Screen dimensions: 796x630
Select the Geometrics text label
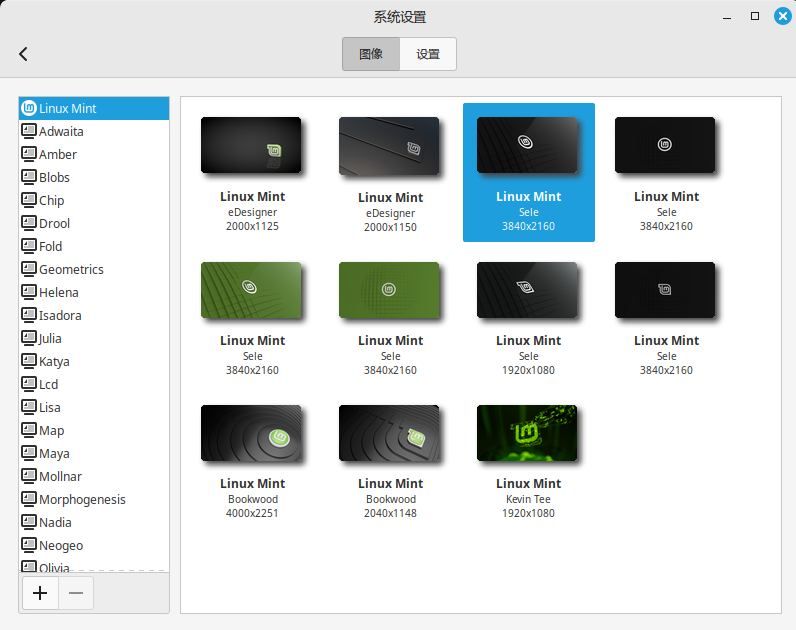pyautogui.click(x=72, y=270)
